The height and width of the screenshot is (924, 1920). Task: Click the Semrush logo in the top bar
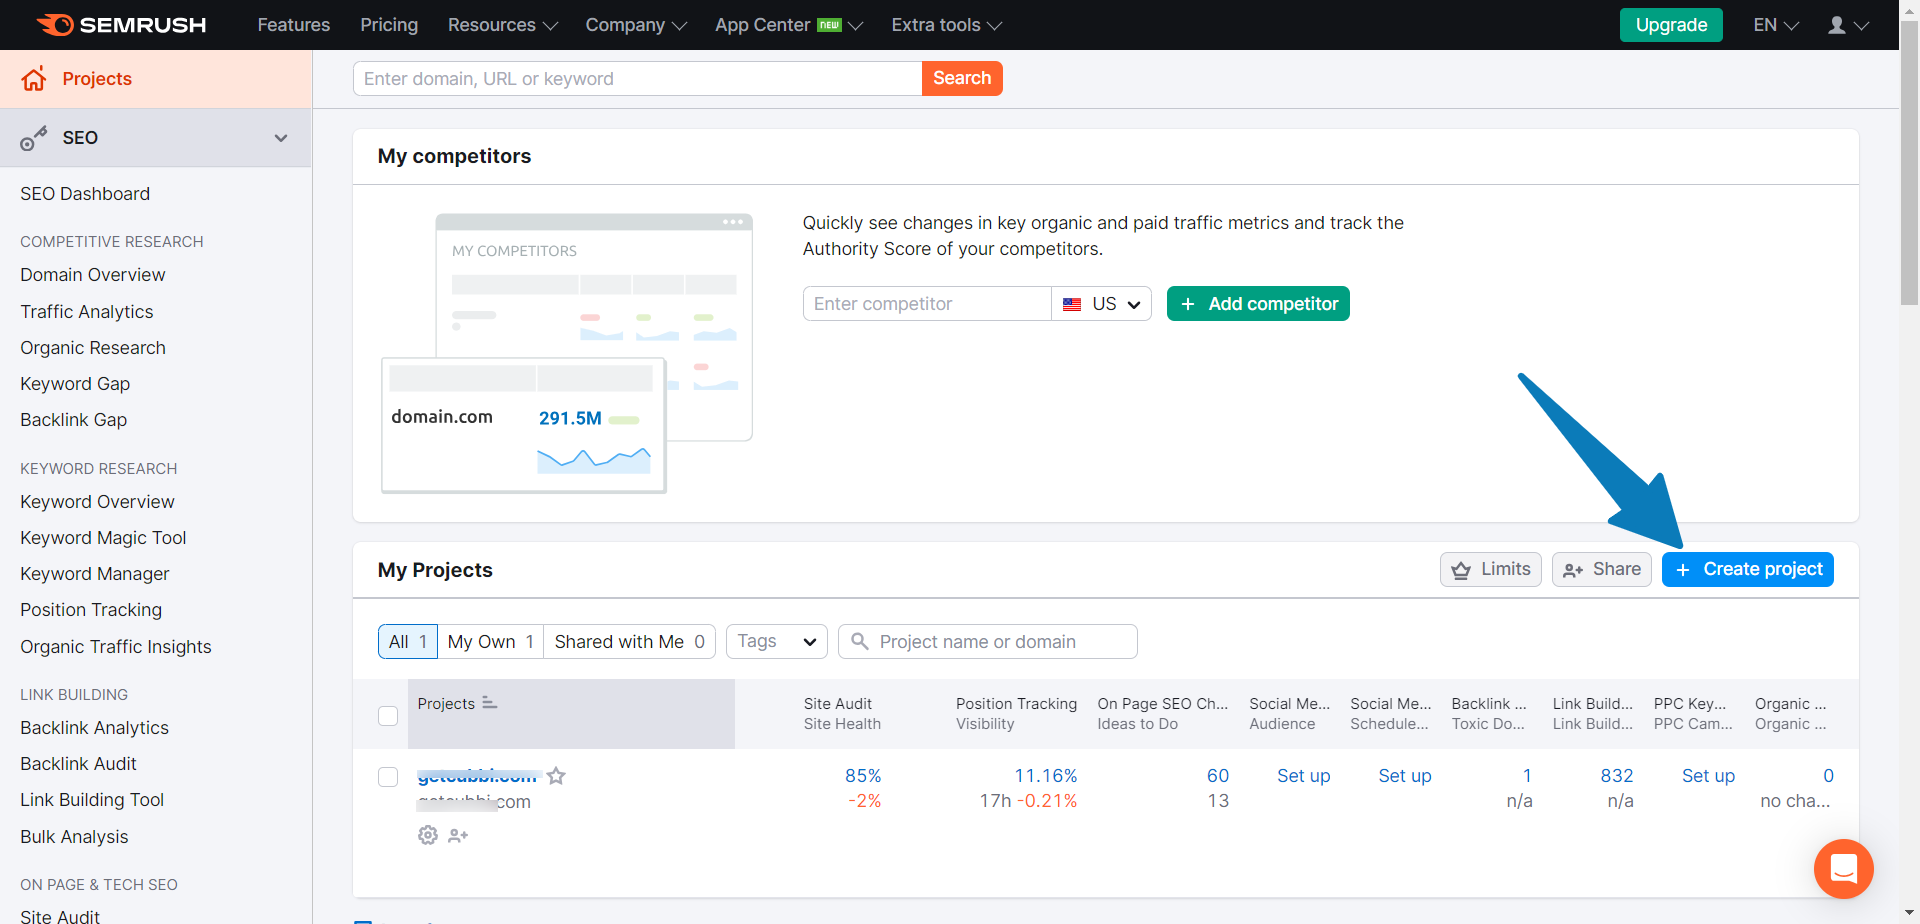[119, 24]
